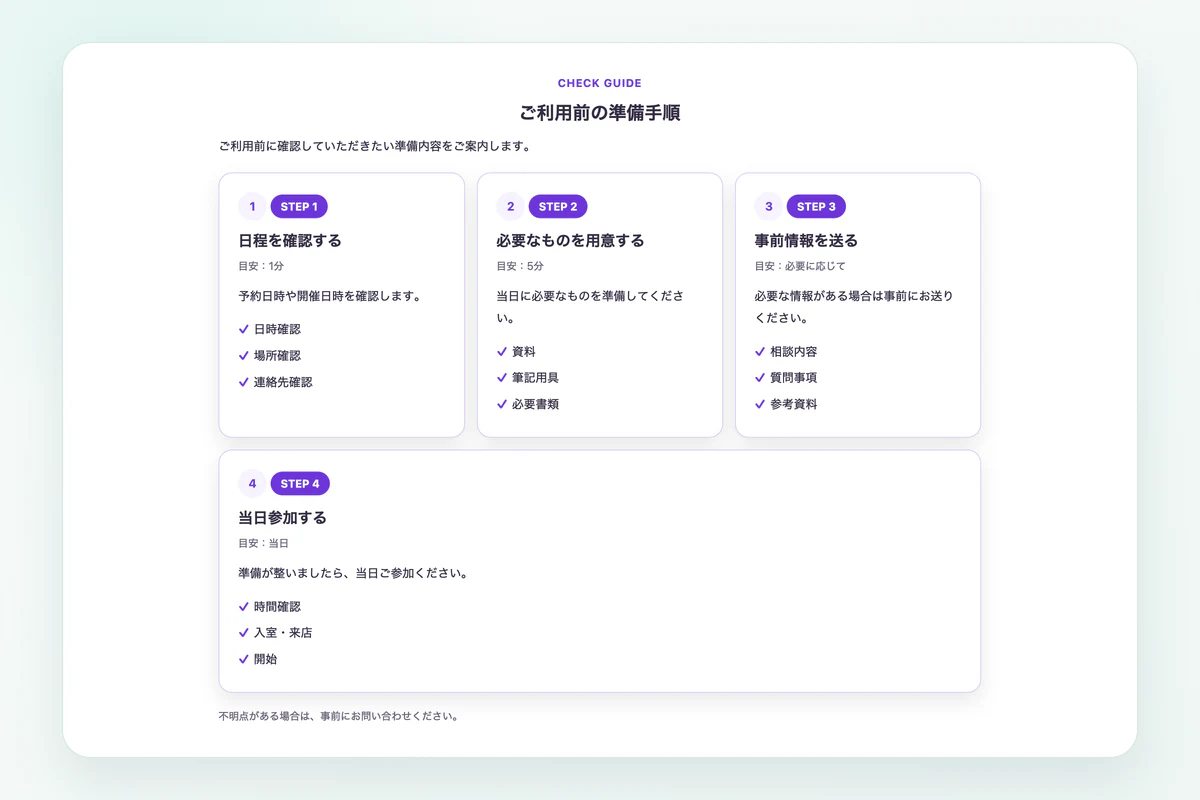Click the checkmark beside 参考資料
1200x800 pixels.
coord(760,404)
